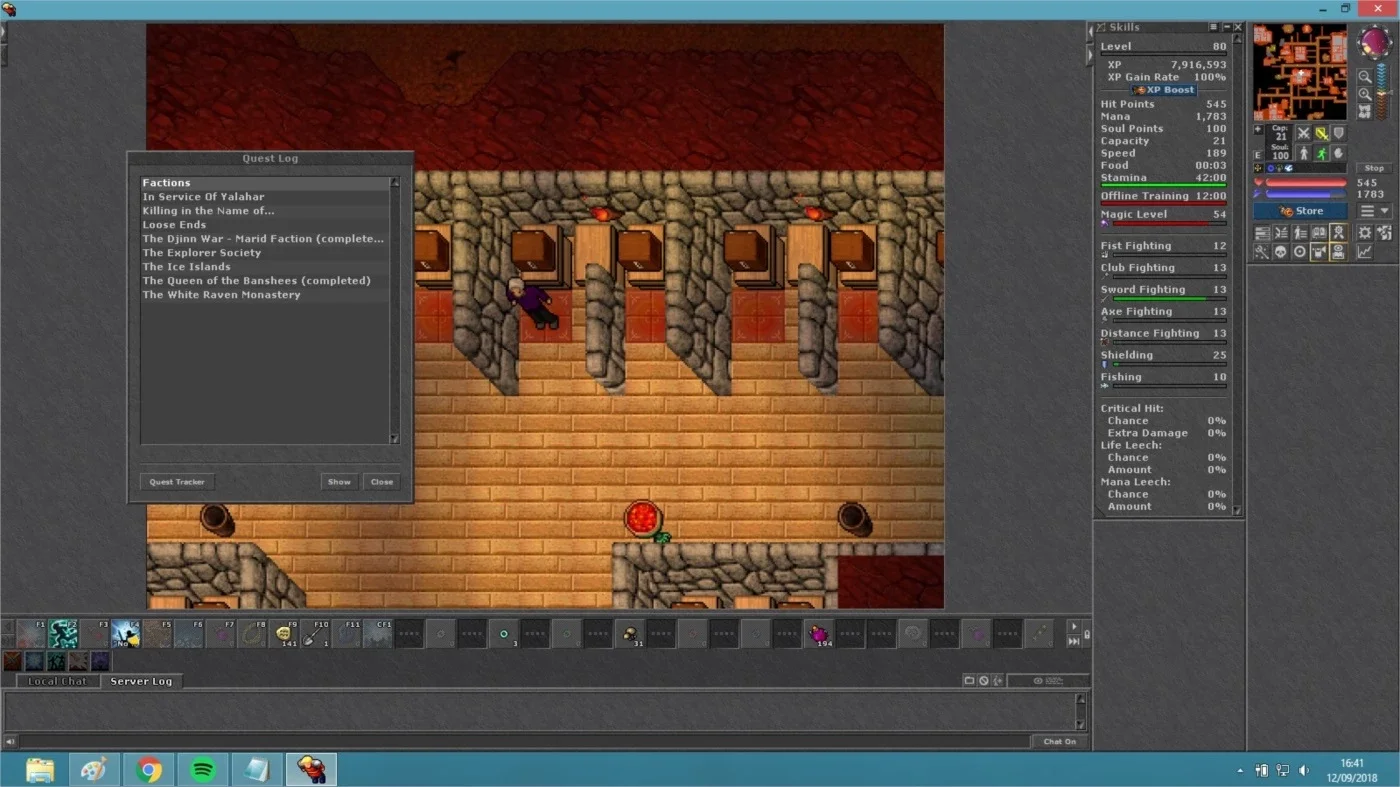
Task: Open the Skills panel menu icon
Action: (1213, 27)
